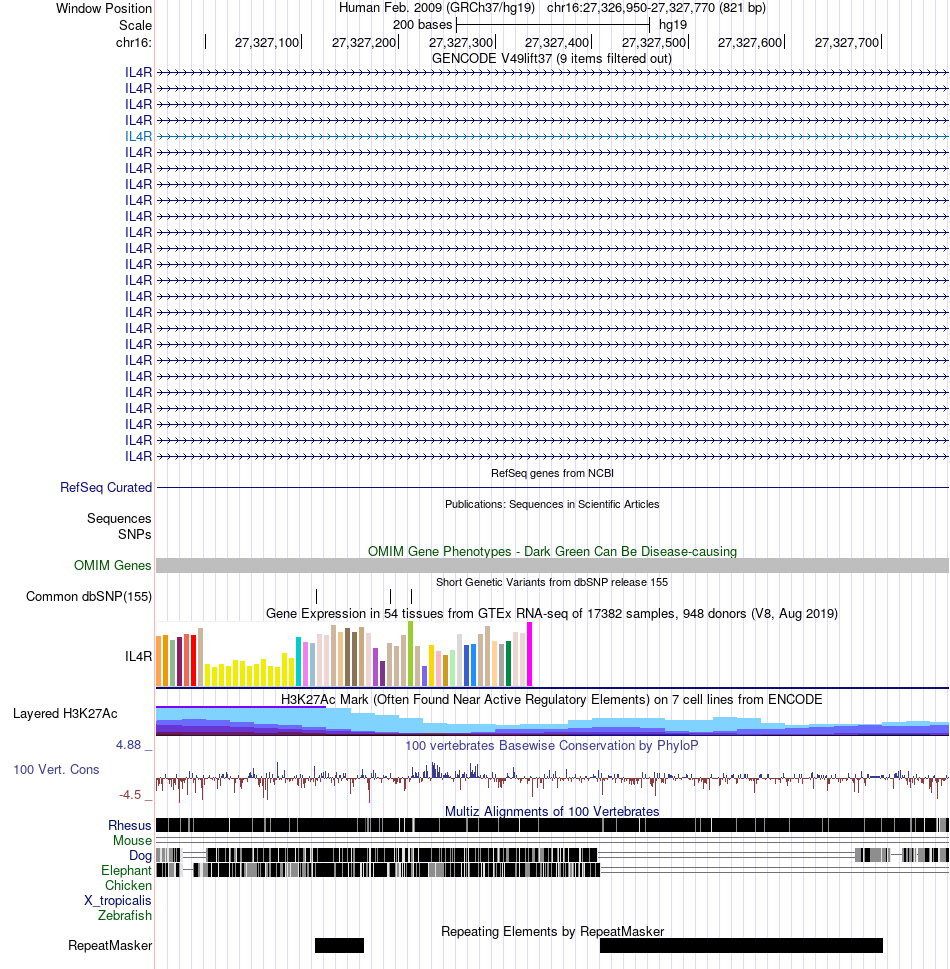Click the 'Dog' species label
This screenshot has width=950, height=969.
click(140, 855)
